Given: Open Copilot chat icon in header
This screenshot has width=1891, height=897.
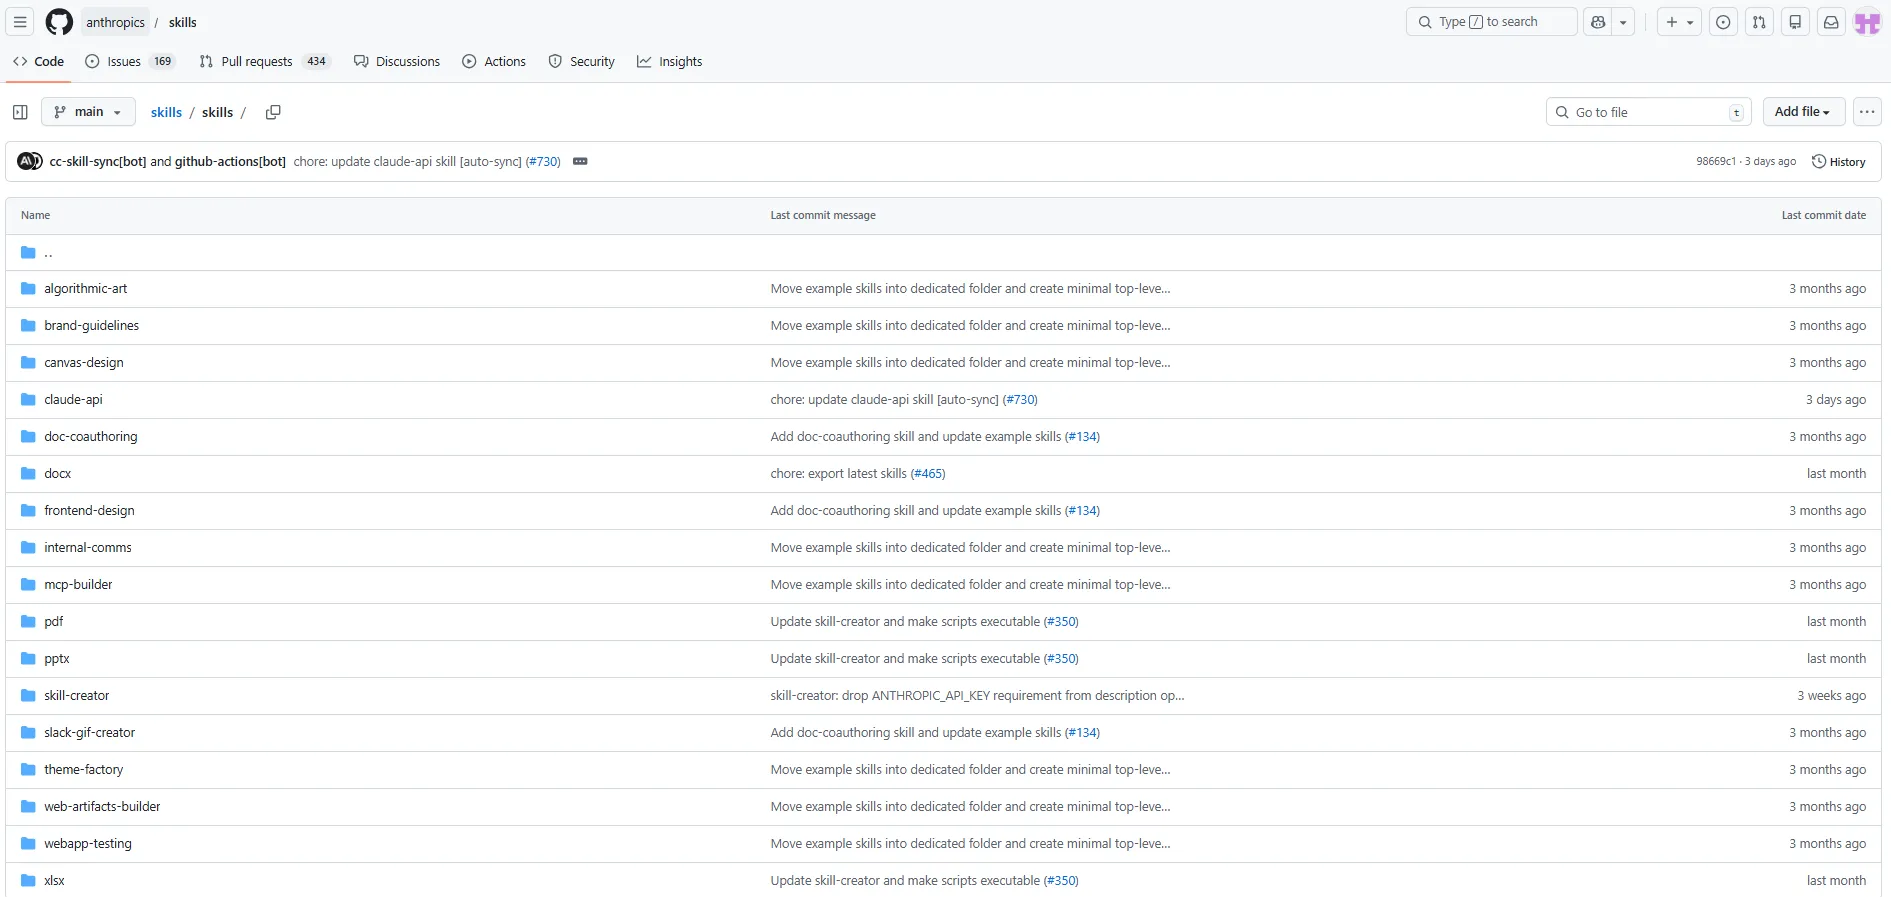Looking at the screenshot, I should tap(1598, 22).
